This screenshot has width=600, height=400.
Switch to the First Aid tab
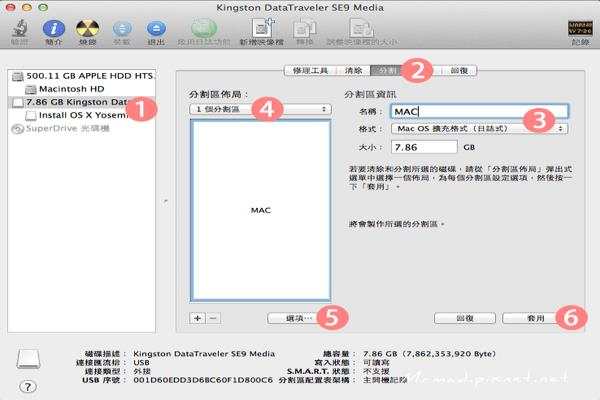310,70
